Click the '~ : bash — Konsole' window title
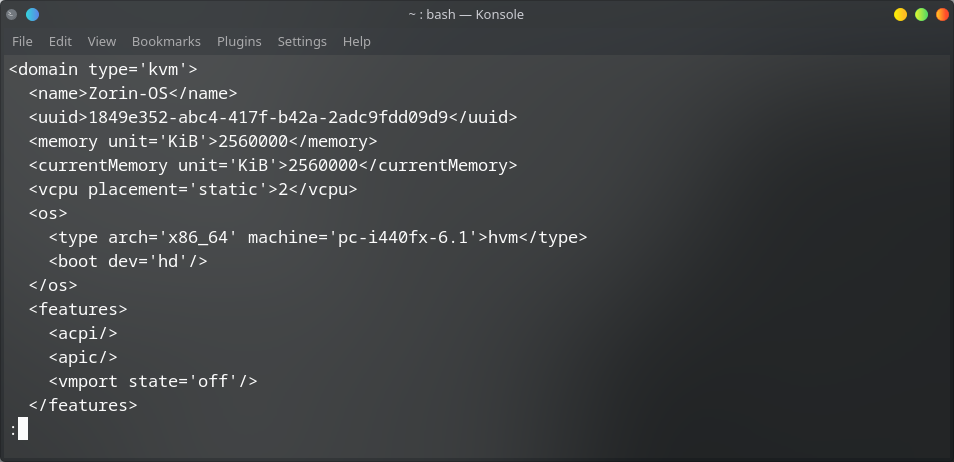Screen dimensions: 954x462 pyautogui.click(x=466, y=15)
